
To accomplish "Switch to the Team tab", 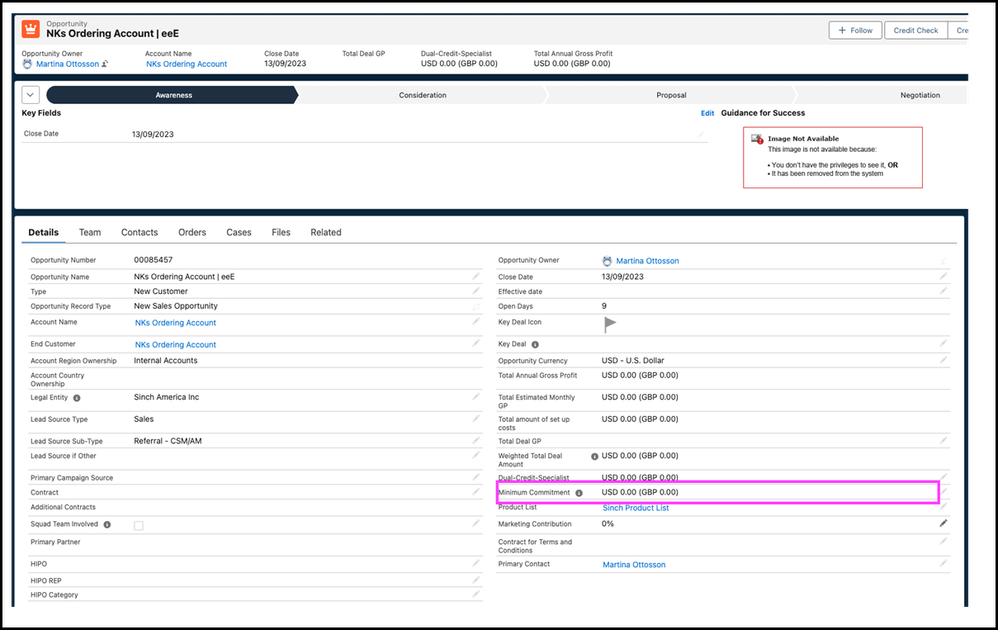I will pyautogui.click(x=90, y=232).
